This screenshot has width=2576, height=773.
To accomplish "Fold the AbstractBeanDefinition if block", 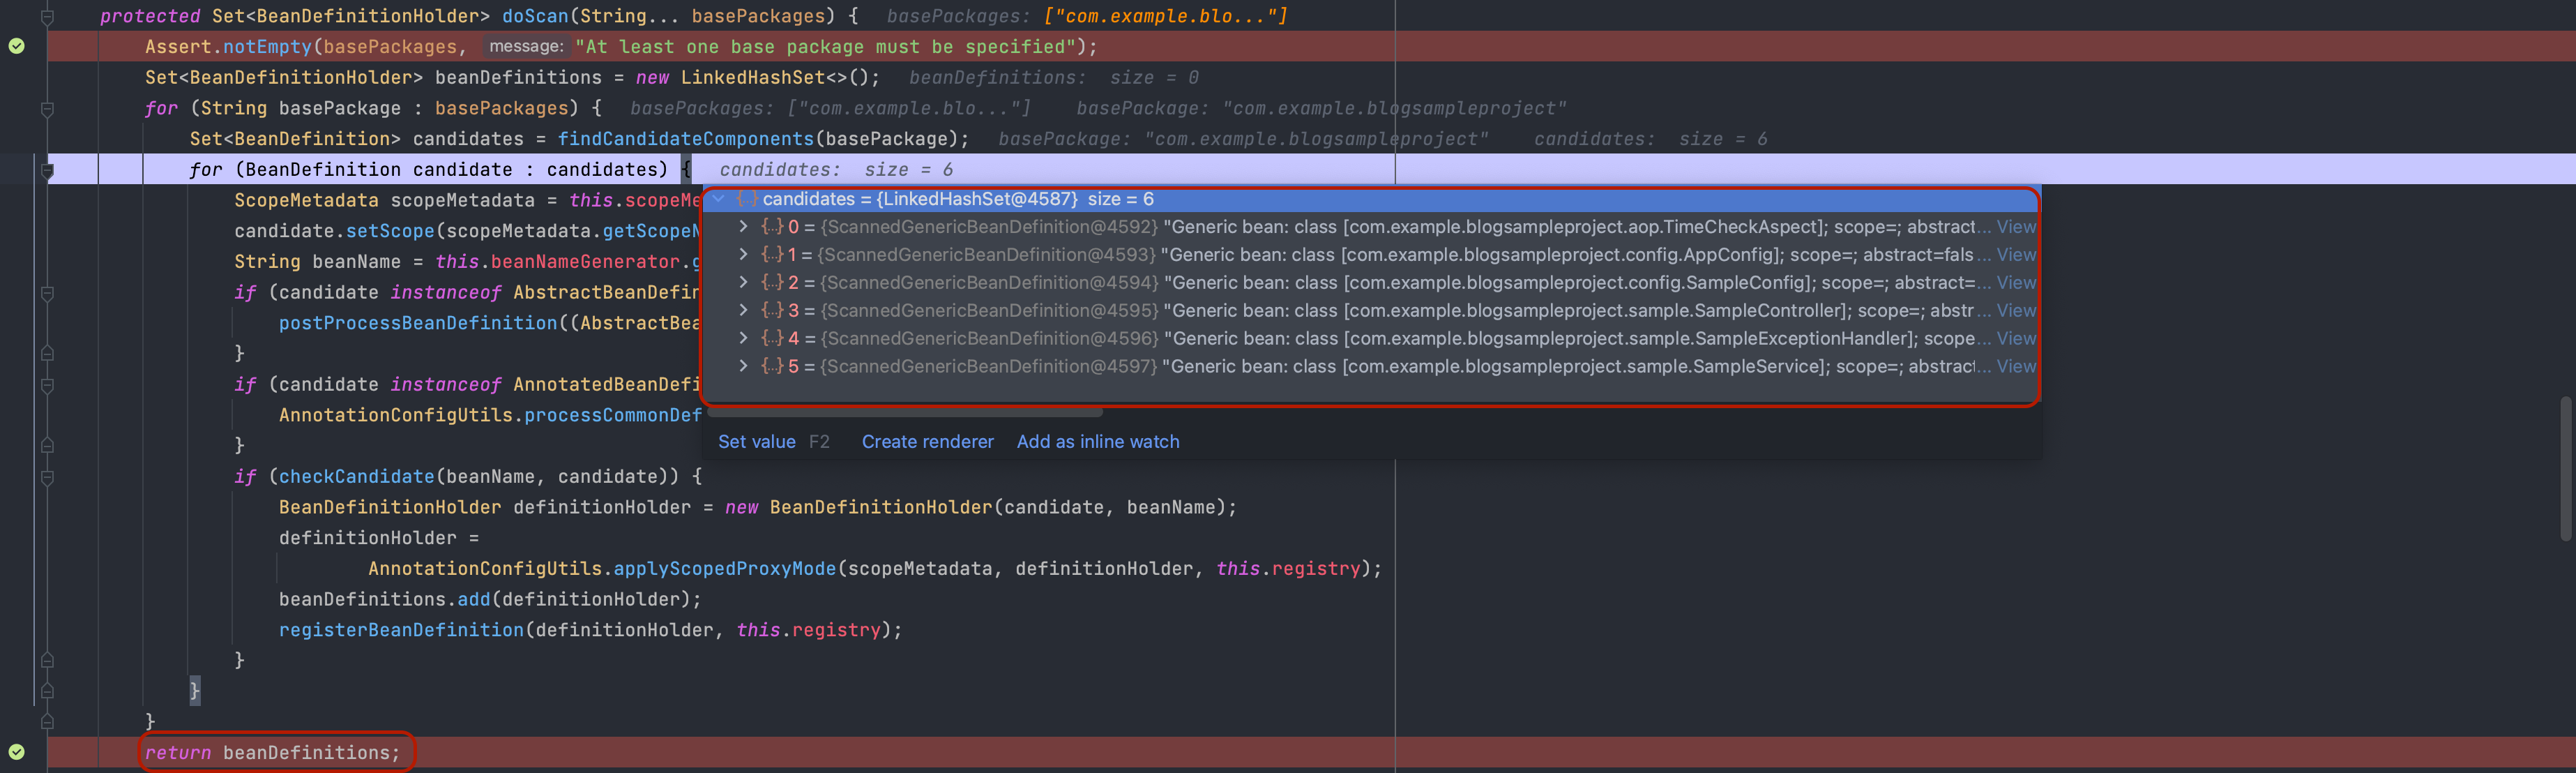I will coord(47,293).
